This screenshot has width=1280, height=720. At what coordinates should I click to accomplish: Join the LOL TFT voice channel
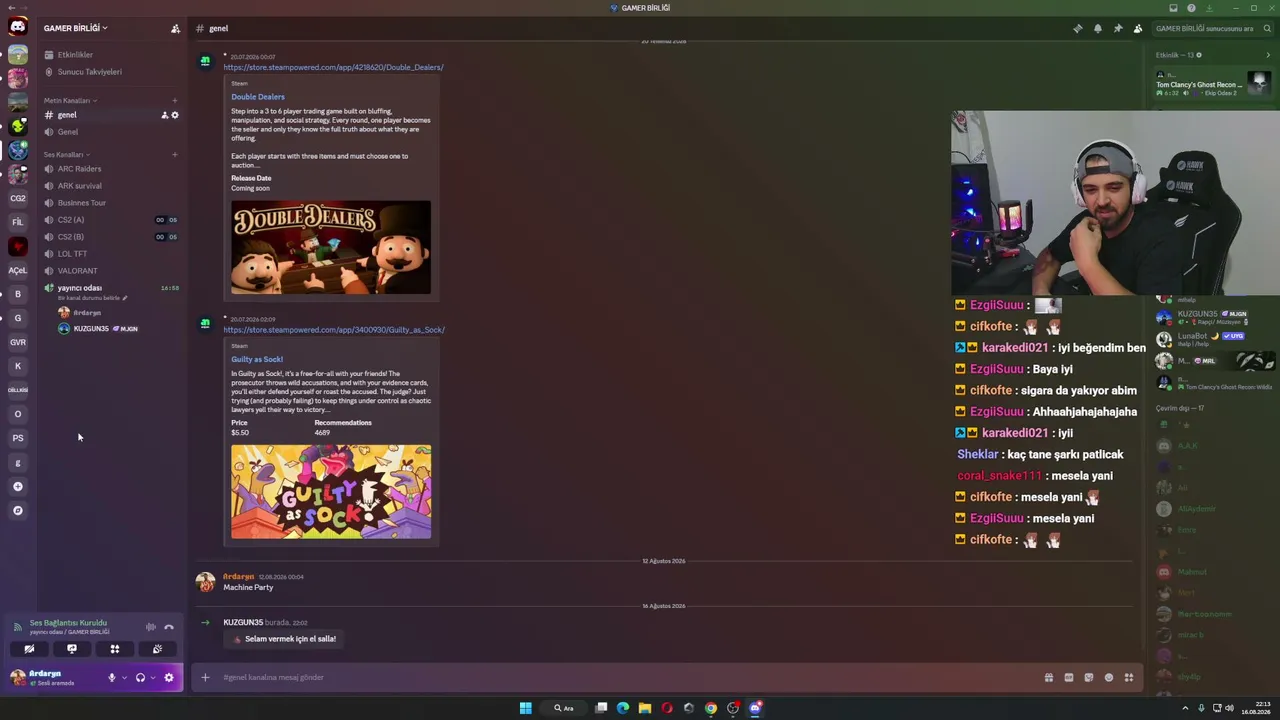coord(111,254)
